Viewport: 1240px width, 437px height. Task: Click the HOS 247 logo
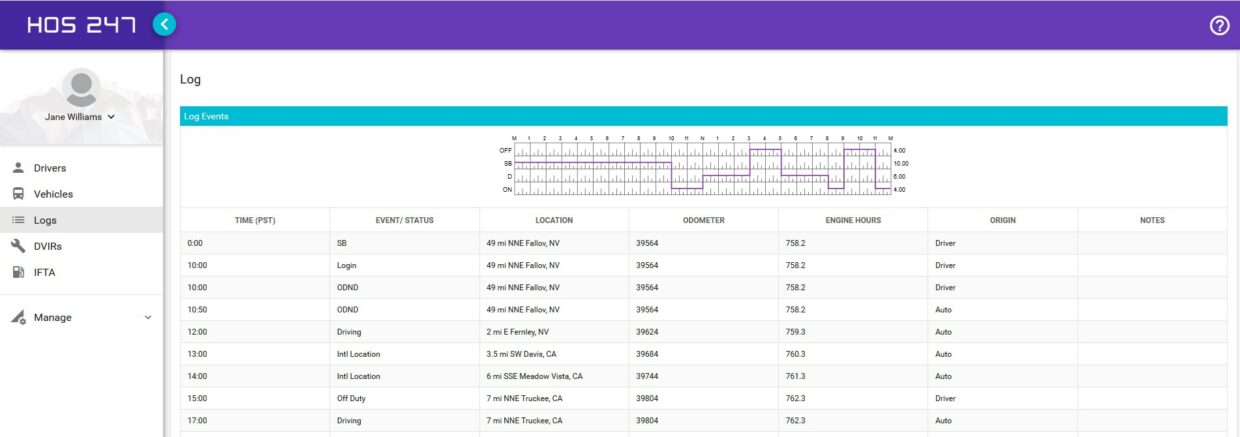(81, 25)
